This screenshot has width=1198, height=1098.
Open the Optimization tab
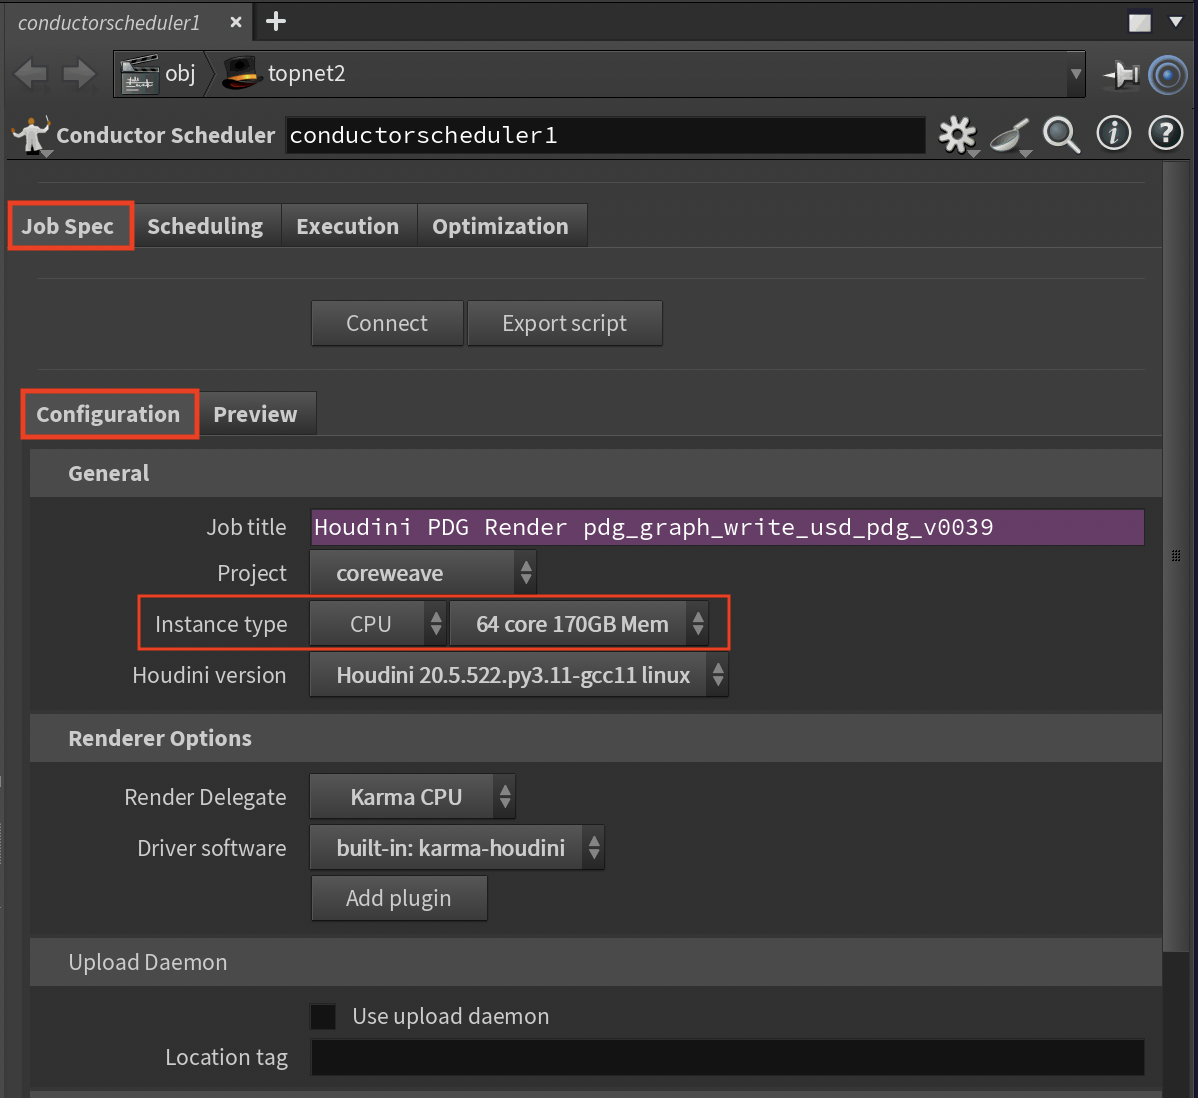coord(500,226)
